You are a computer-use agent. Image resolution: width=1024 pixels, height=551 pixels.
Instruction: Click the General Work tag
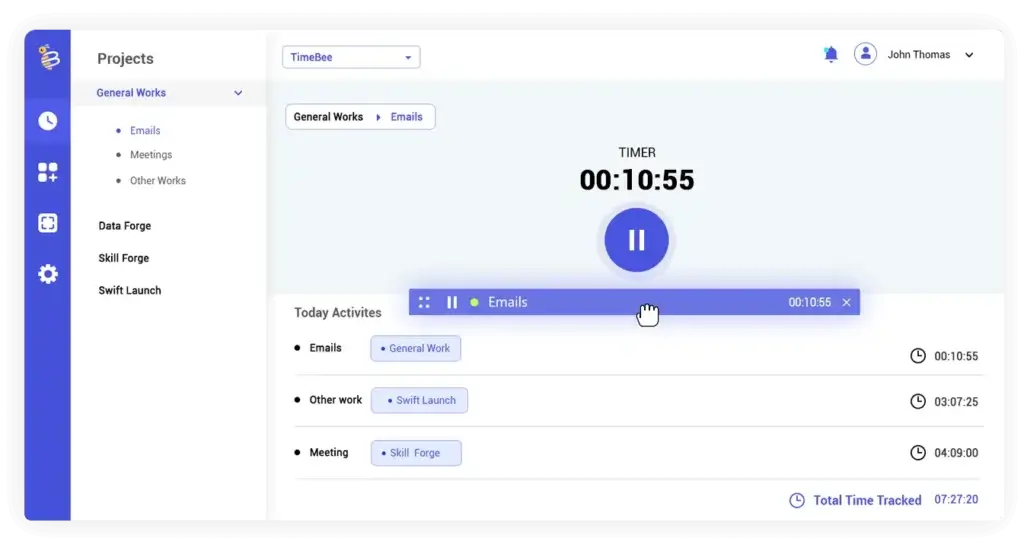415,349
